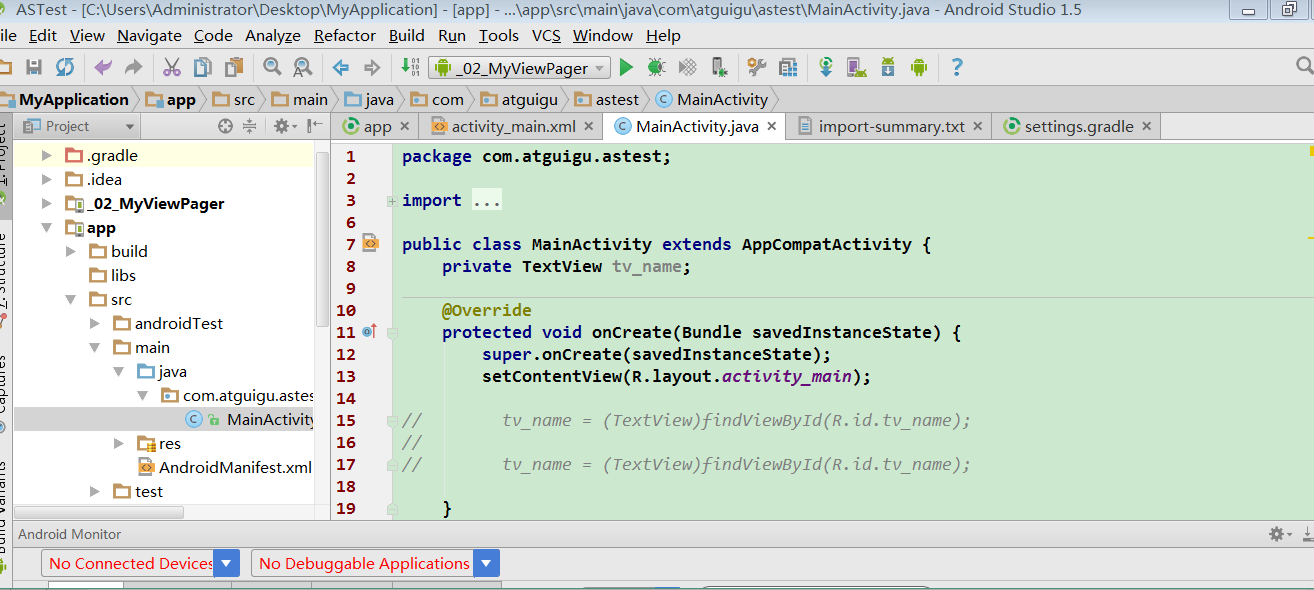Click the Find magnifier icon in toolbar
Screen dimensions: 1314x590
[x=272, y=68]
